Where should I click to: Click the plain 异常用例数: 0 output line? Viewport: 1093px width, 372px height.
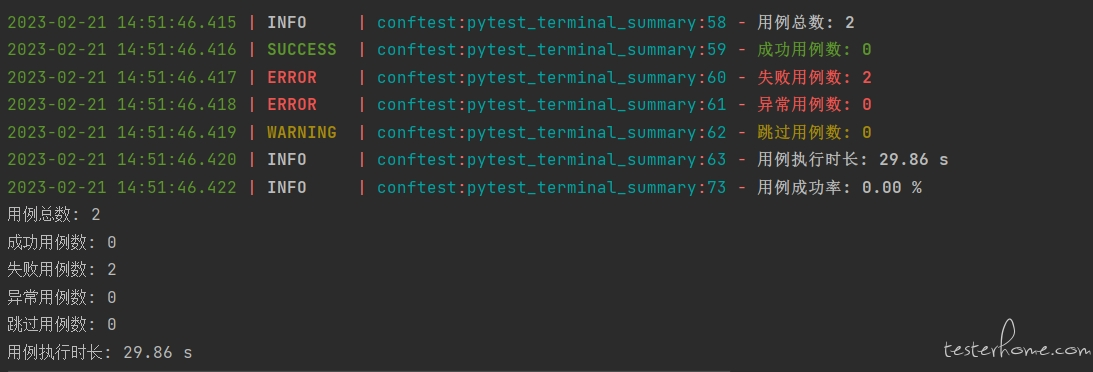point(61,297)
